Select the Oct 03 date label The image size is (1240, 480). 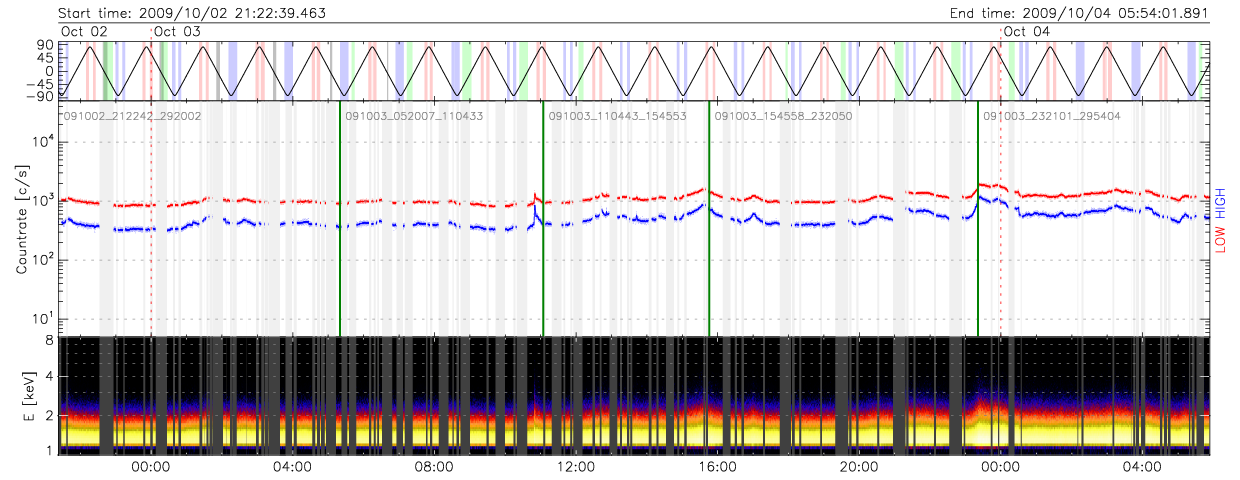178,32
